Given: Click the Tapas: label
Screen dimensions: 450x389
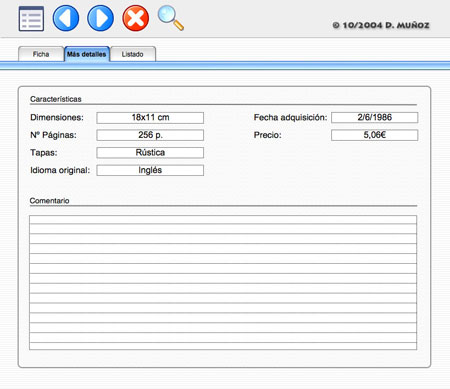Looking at the screenshot, I should point(44,153).
